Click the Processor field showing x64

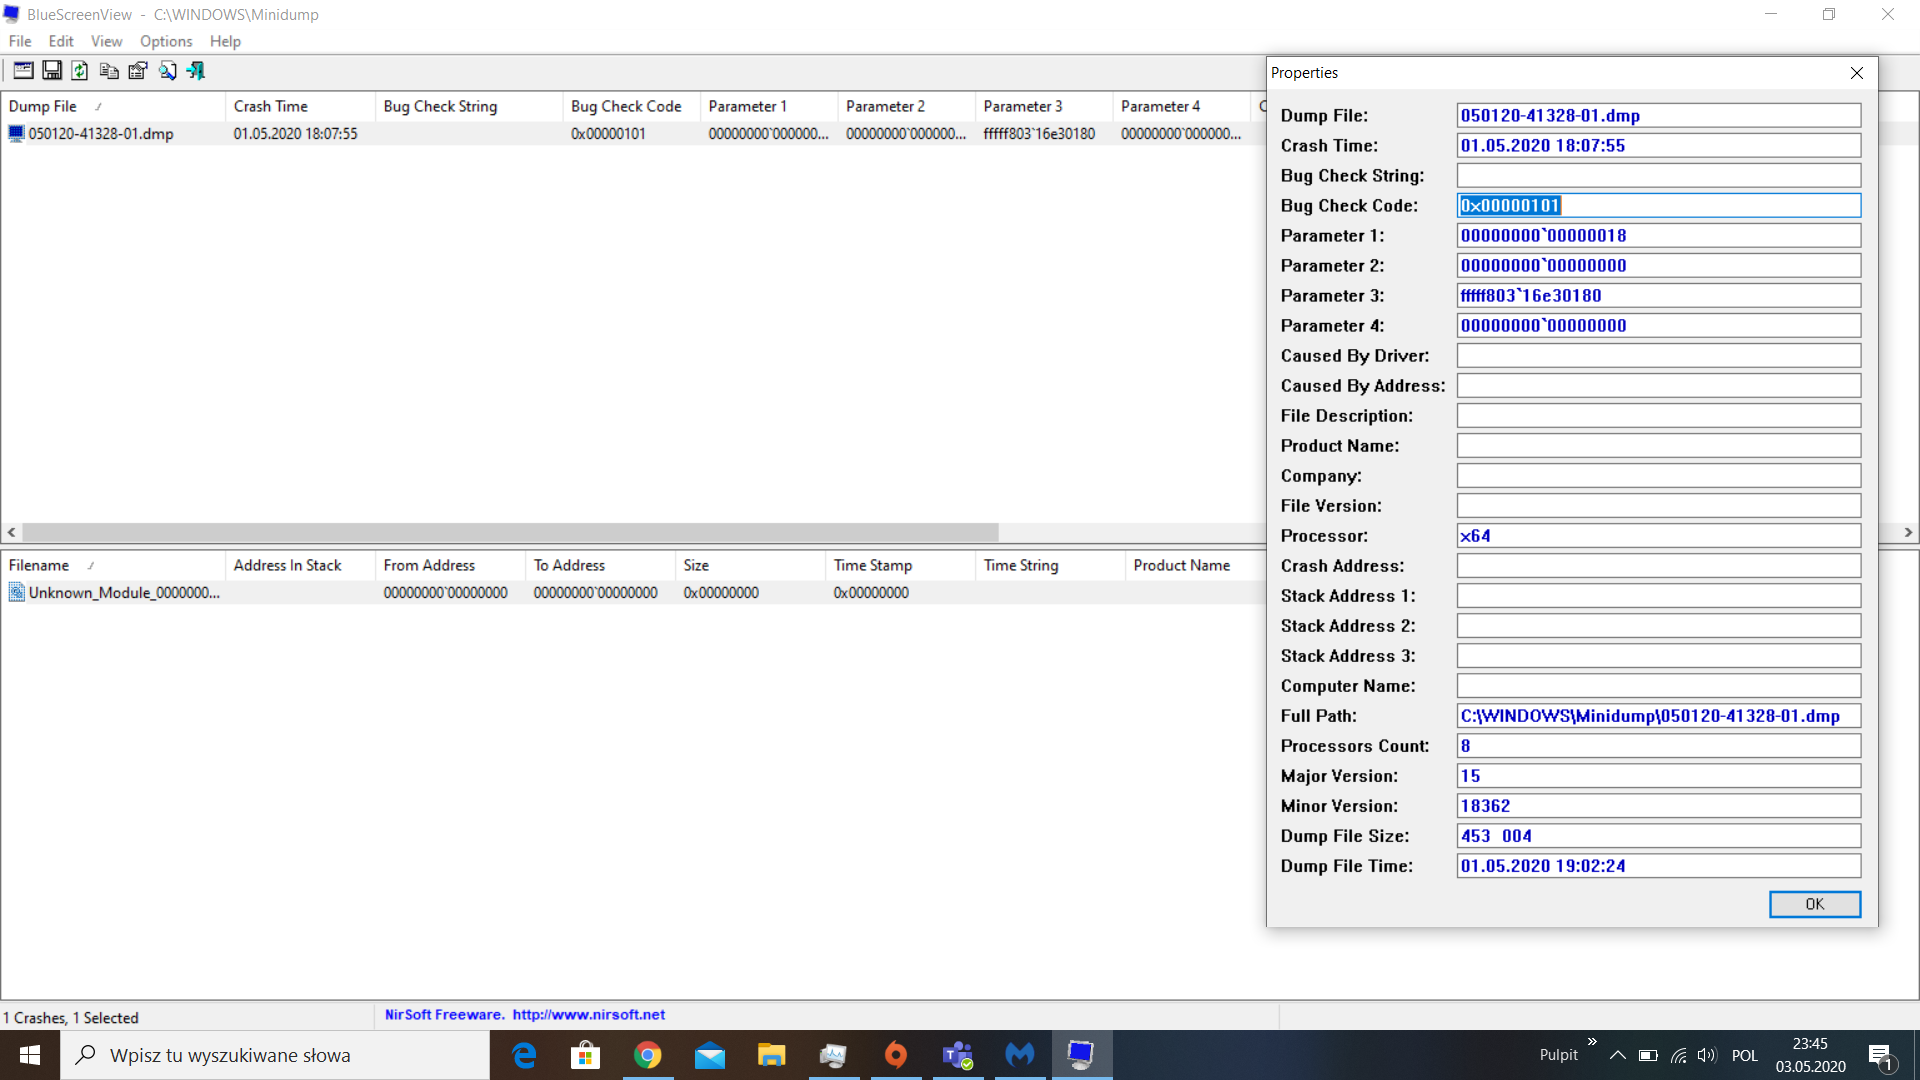[1659, 536]
